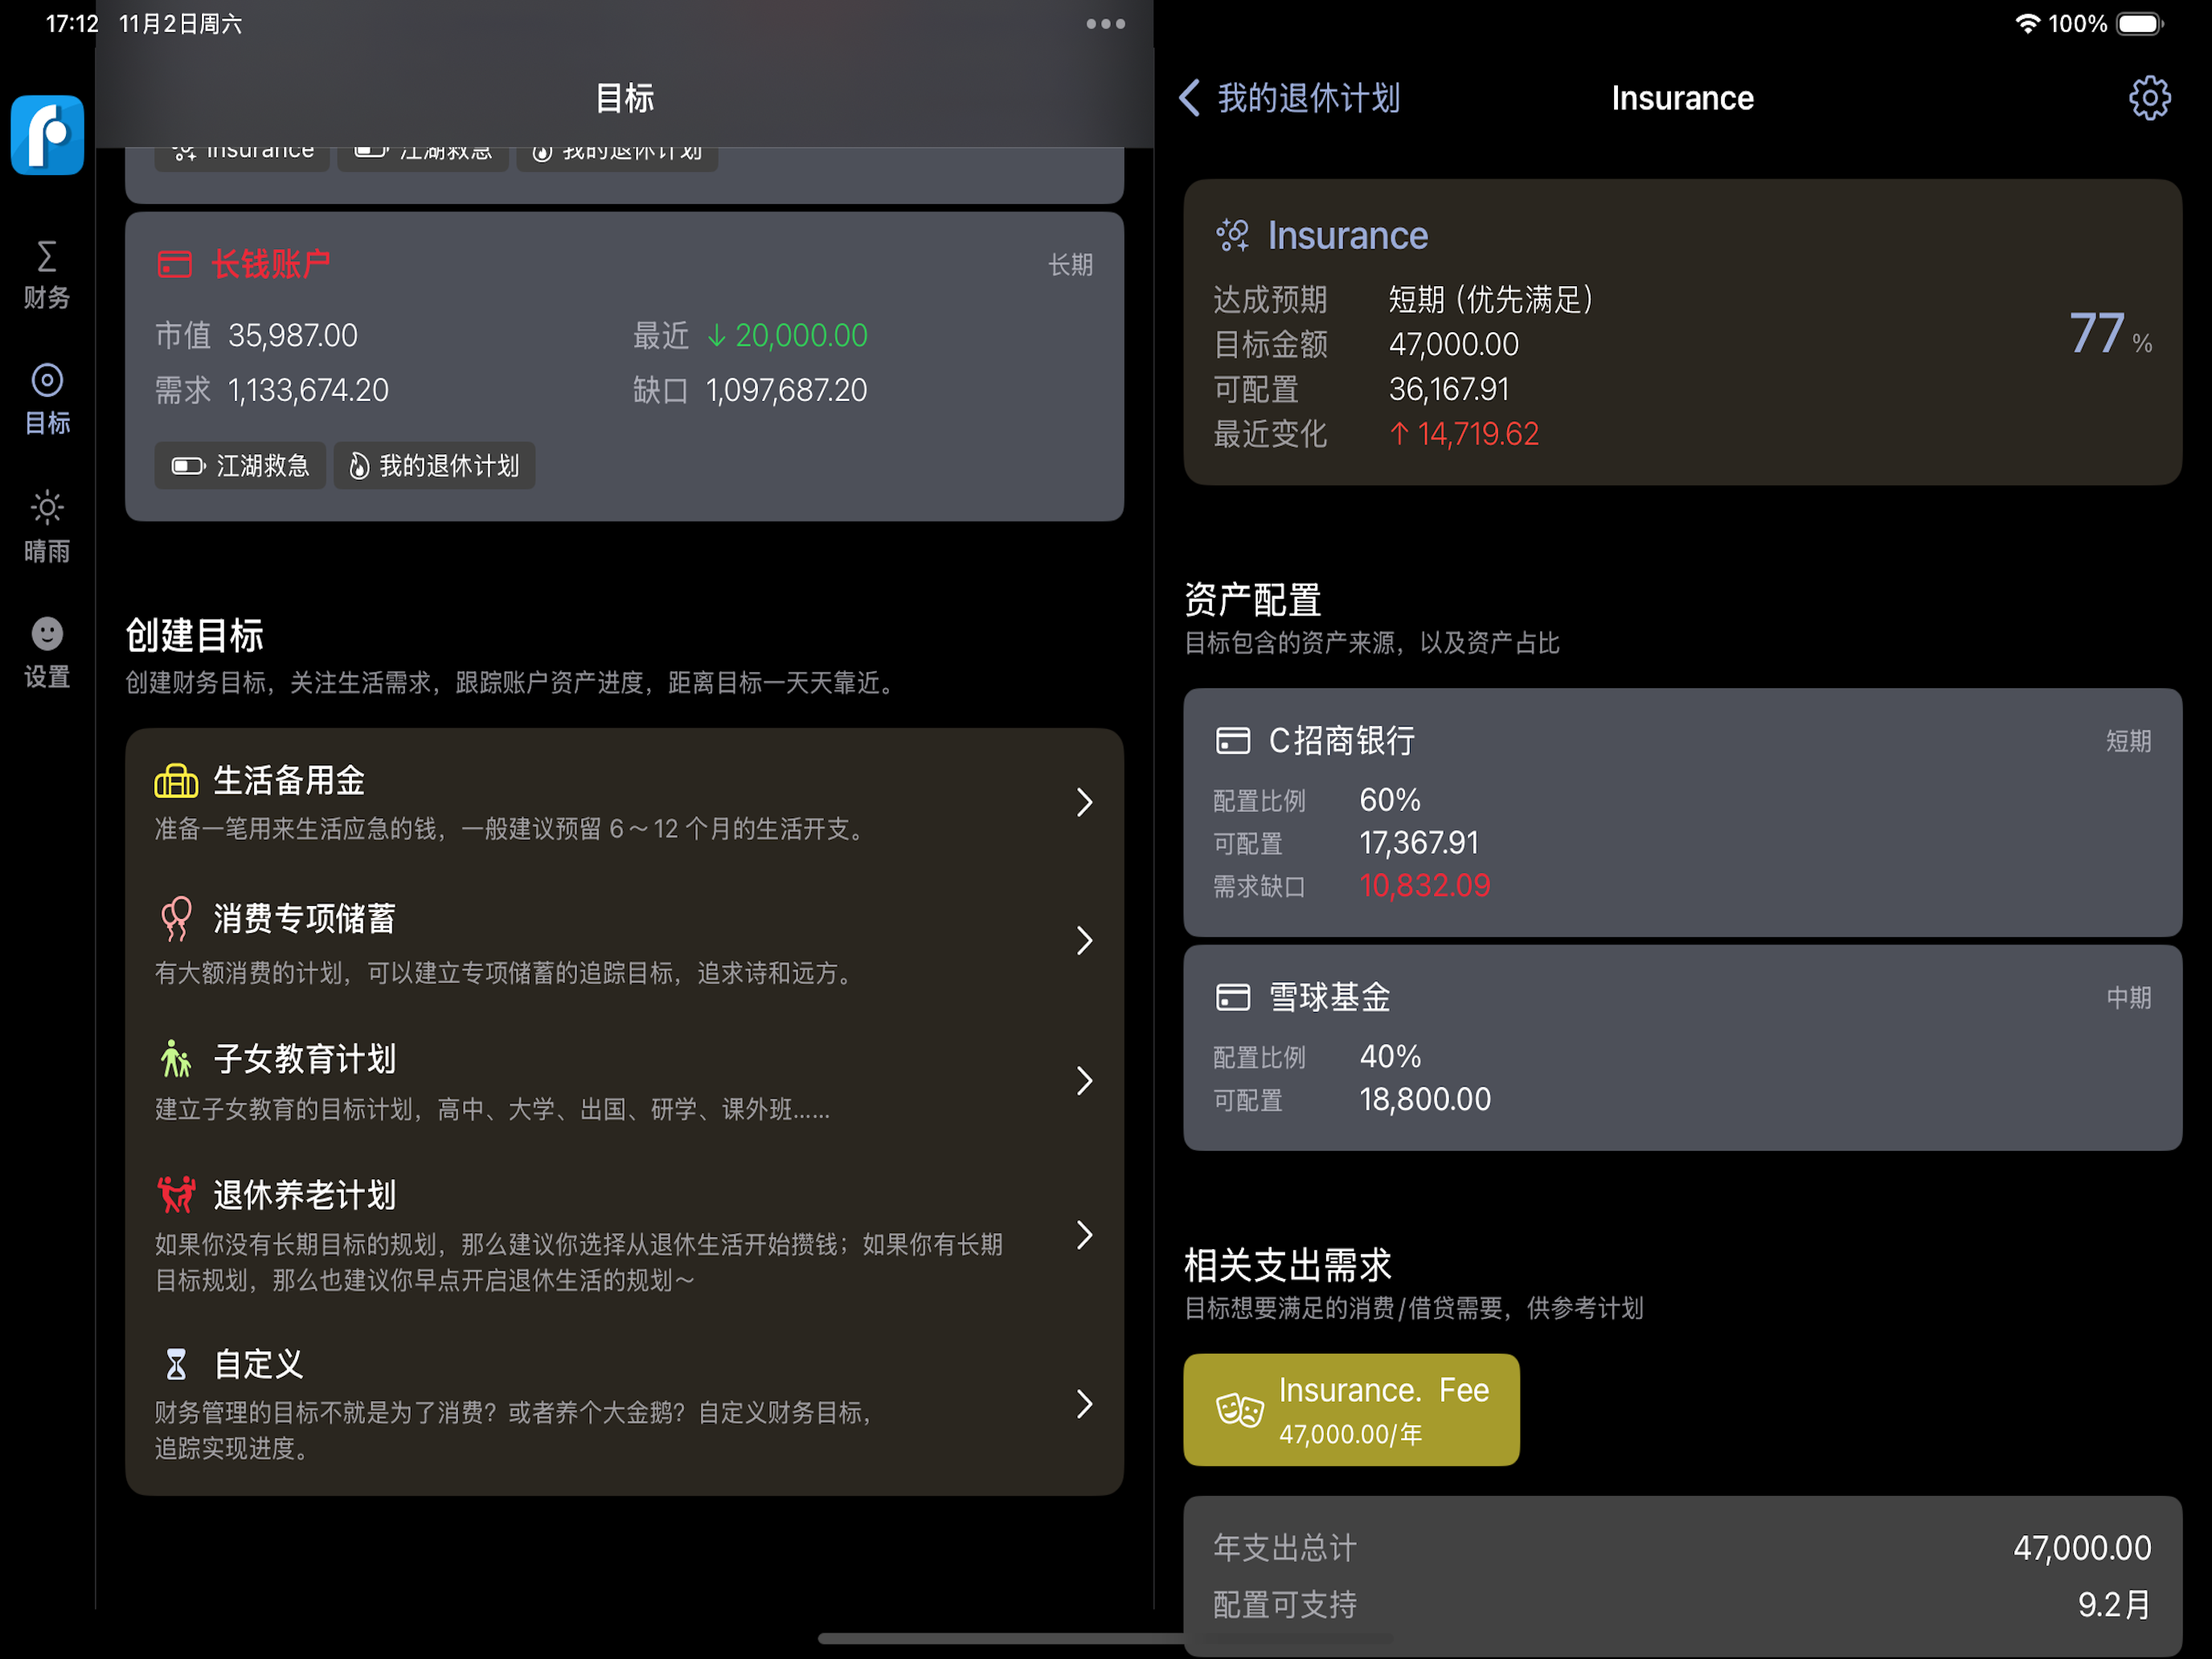Click the 长期 label on 长钱账户
The width and height of the screenshot is (2212, 1659).
[x=1070, y=265]
